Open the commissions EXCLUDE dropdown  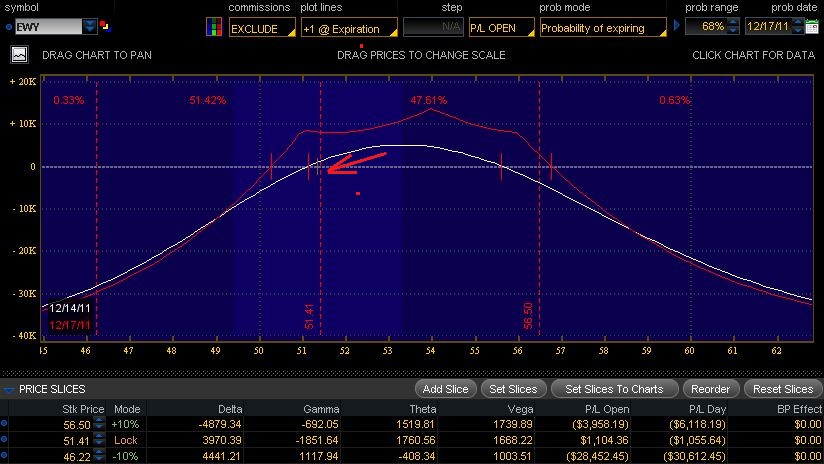click(x=262, y=28)
